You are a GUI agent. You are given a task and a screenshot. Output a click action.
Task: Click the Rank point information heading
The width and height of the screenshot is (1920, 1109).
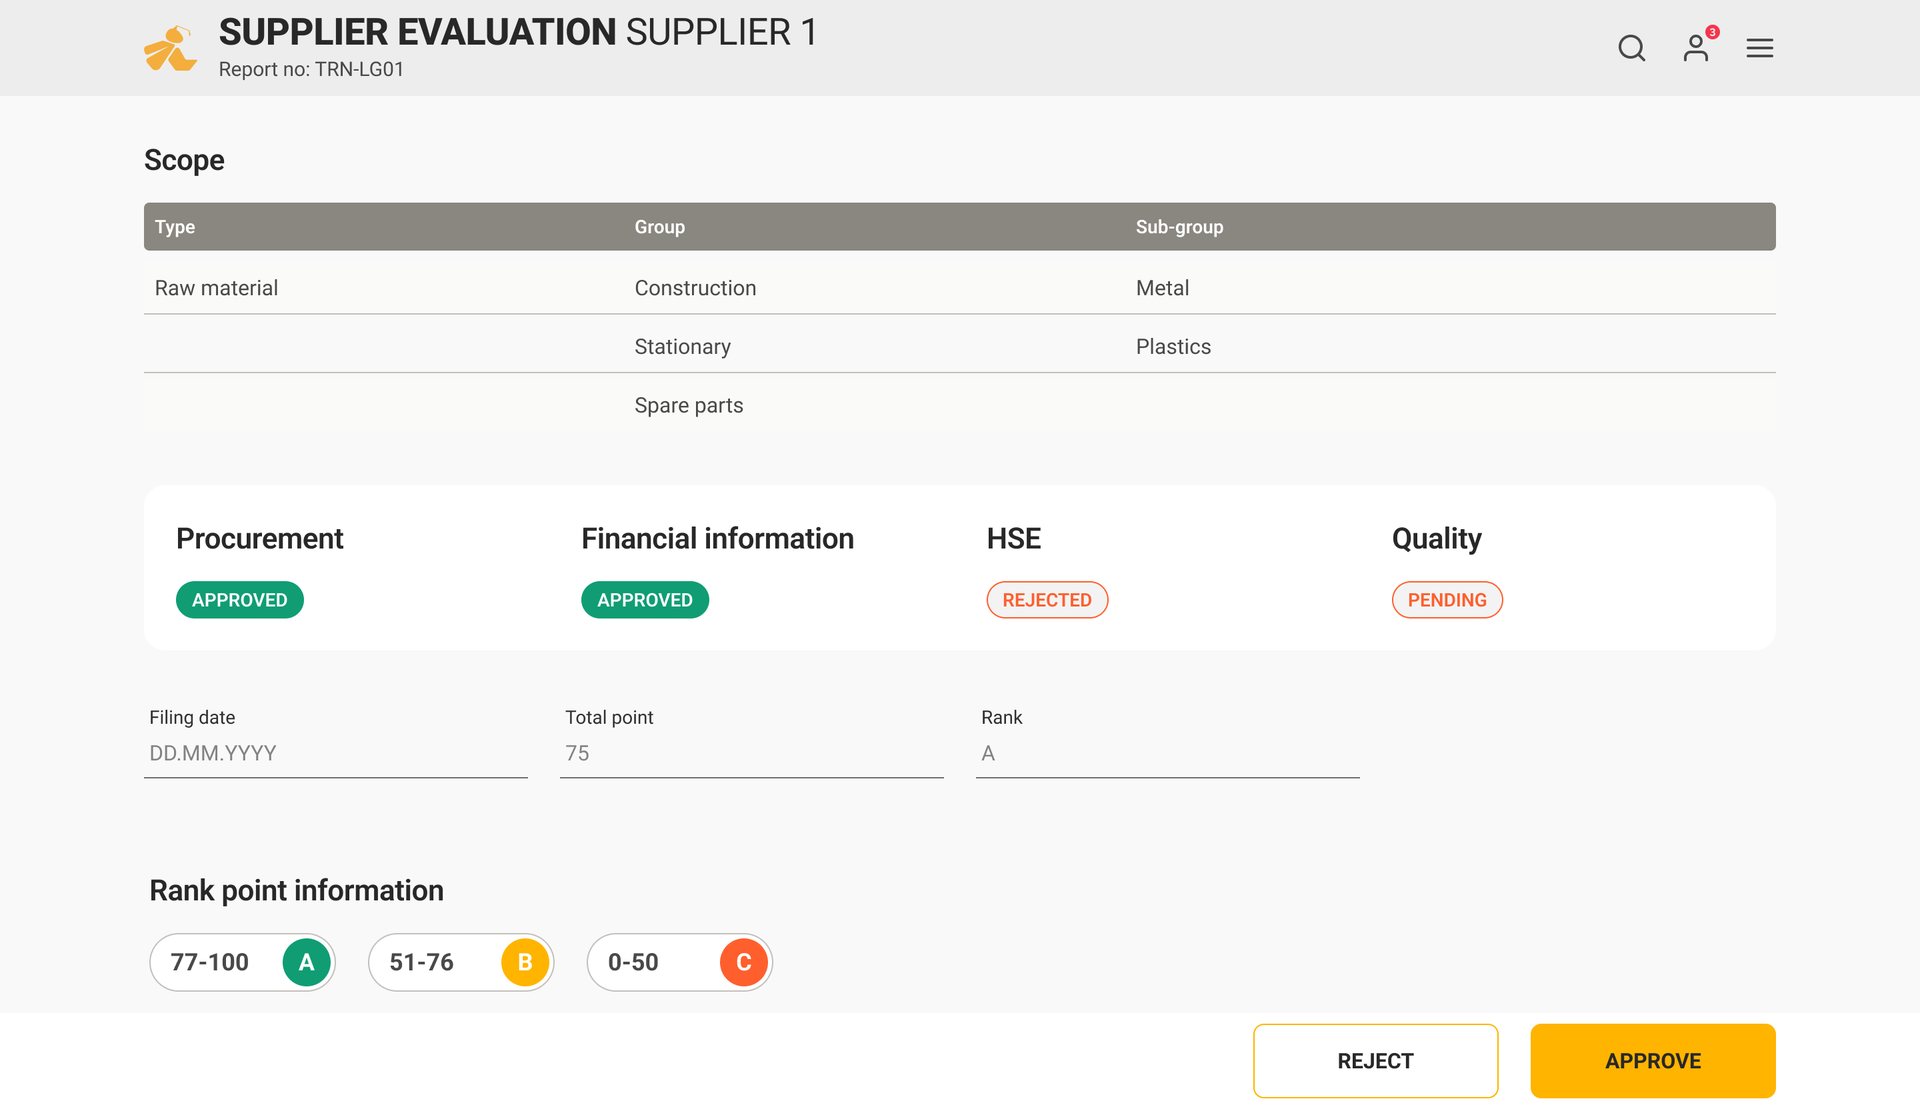tap(296, 891)
